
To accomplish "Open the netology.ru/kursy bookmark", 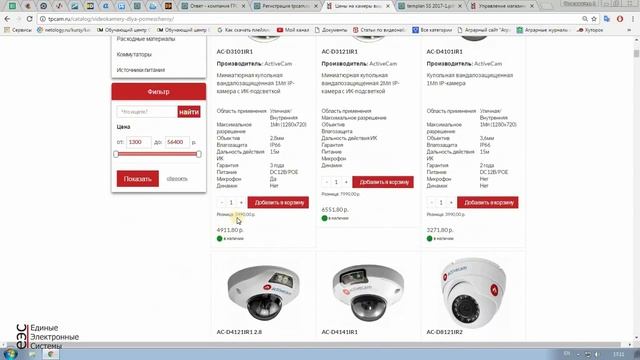I will click(63, 30).
